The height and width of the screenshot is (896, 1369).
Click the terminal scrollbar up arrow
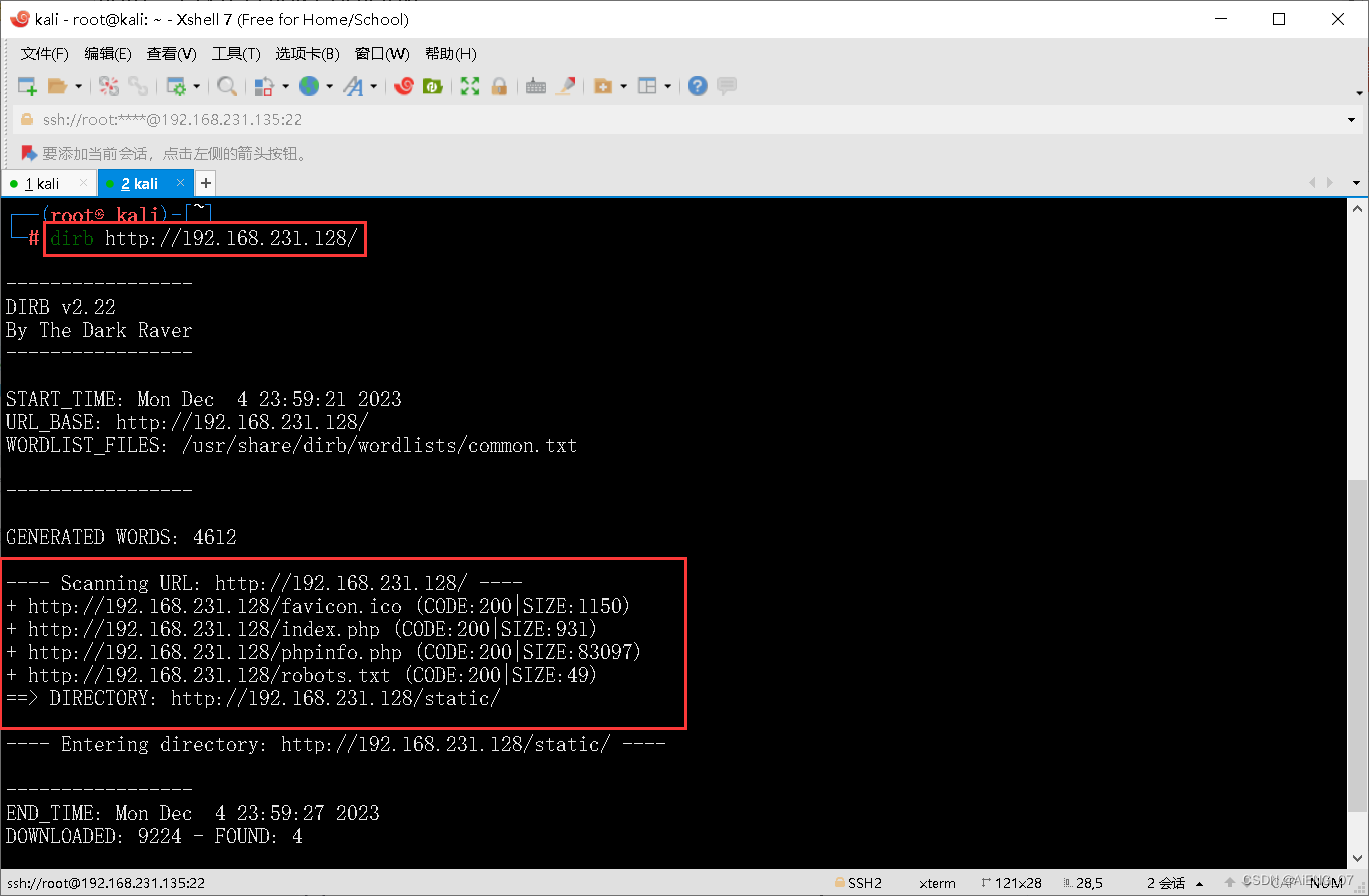click(1357, 209)
